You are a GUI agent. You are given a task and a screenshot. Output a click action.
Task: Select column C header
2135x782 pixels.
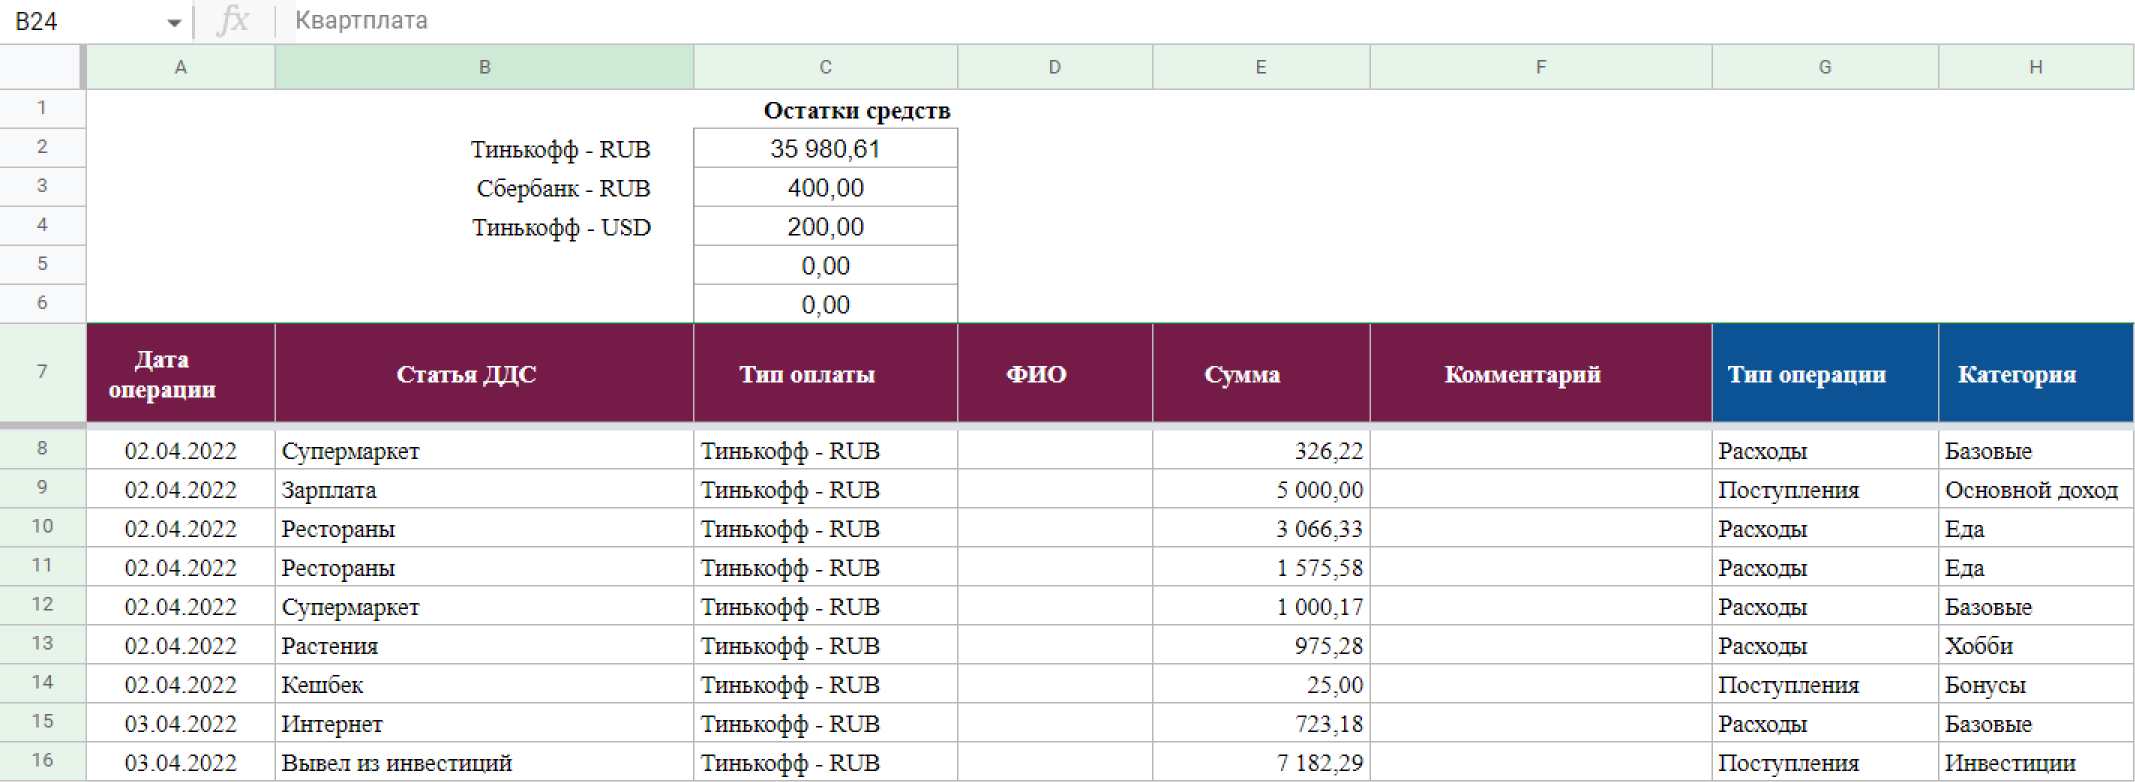[825, 67]
